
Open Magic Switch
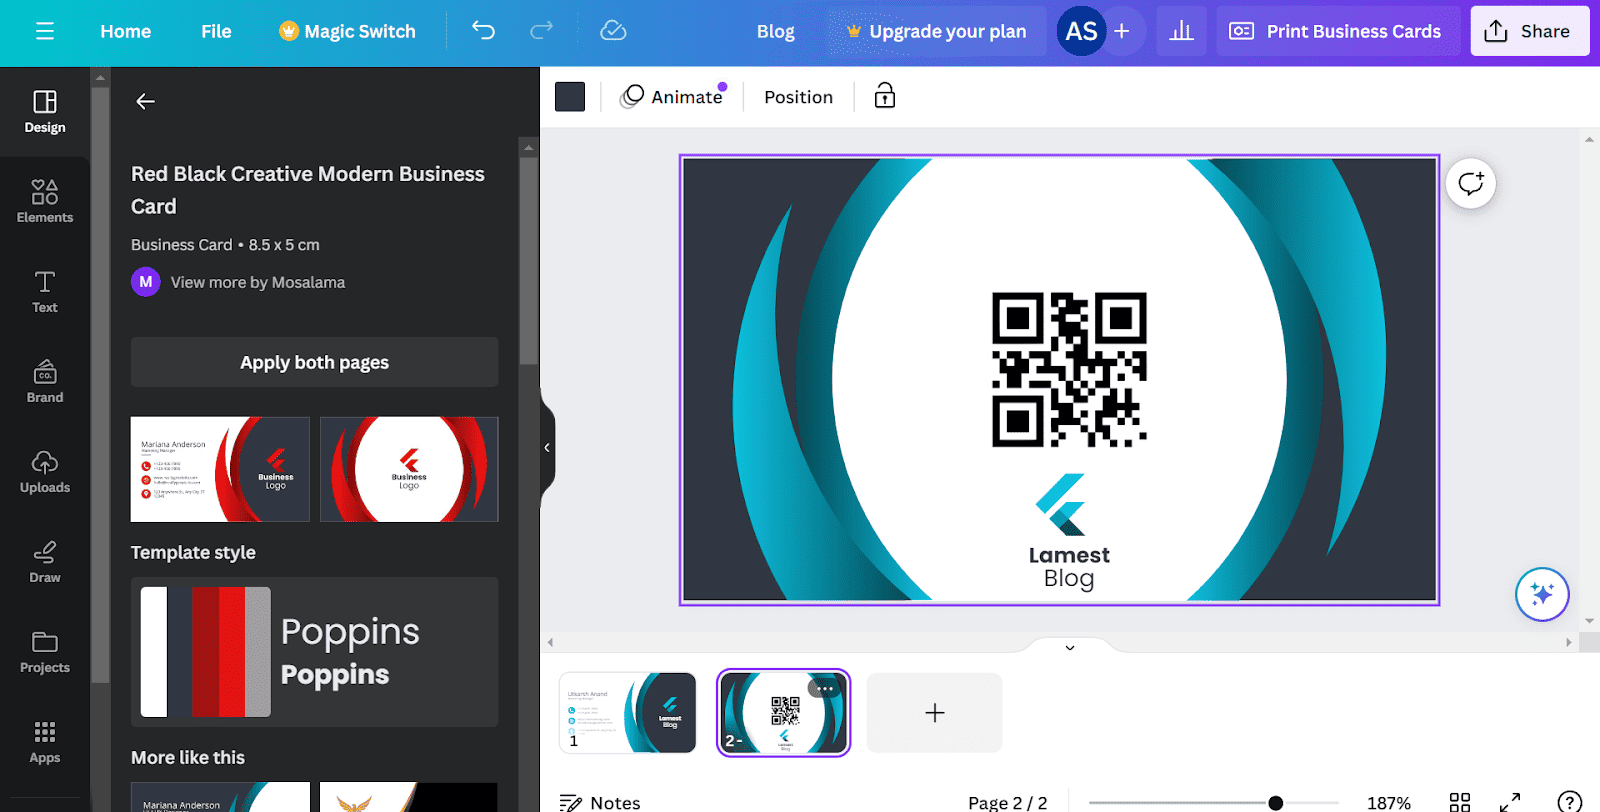point(347,31)
